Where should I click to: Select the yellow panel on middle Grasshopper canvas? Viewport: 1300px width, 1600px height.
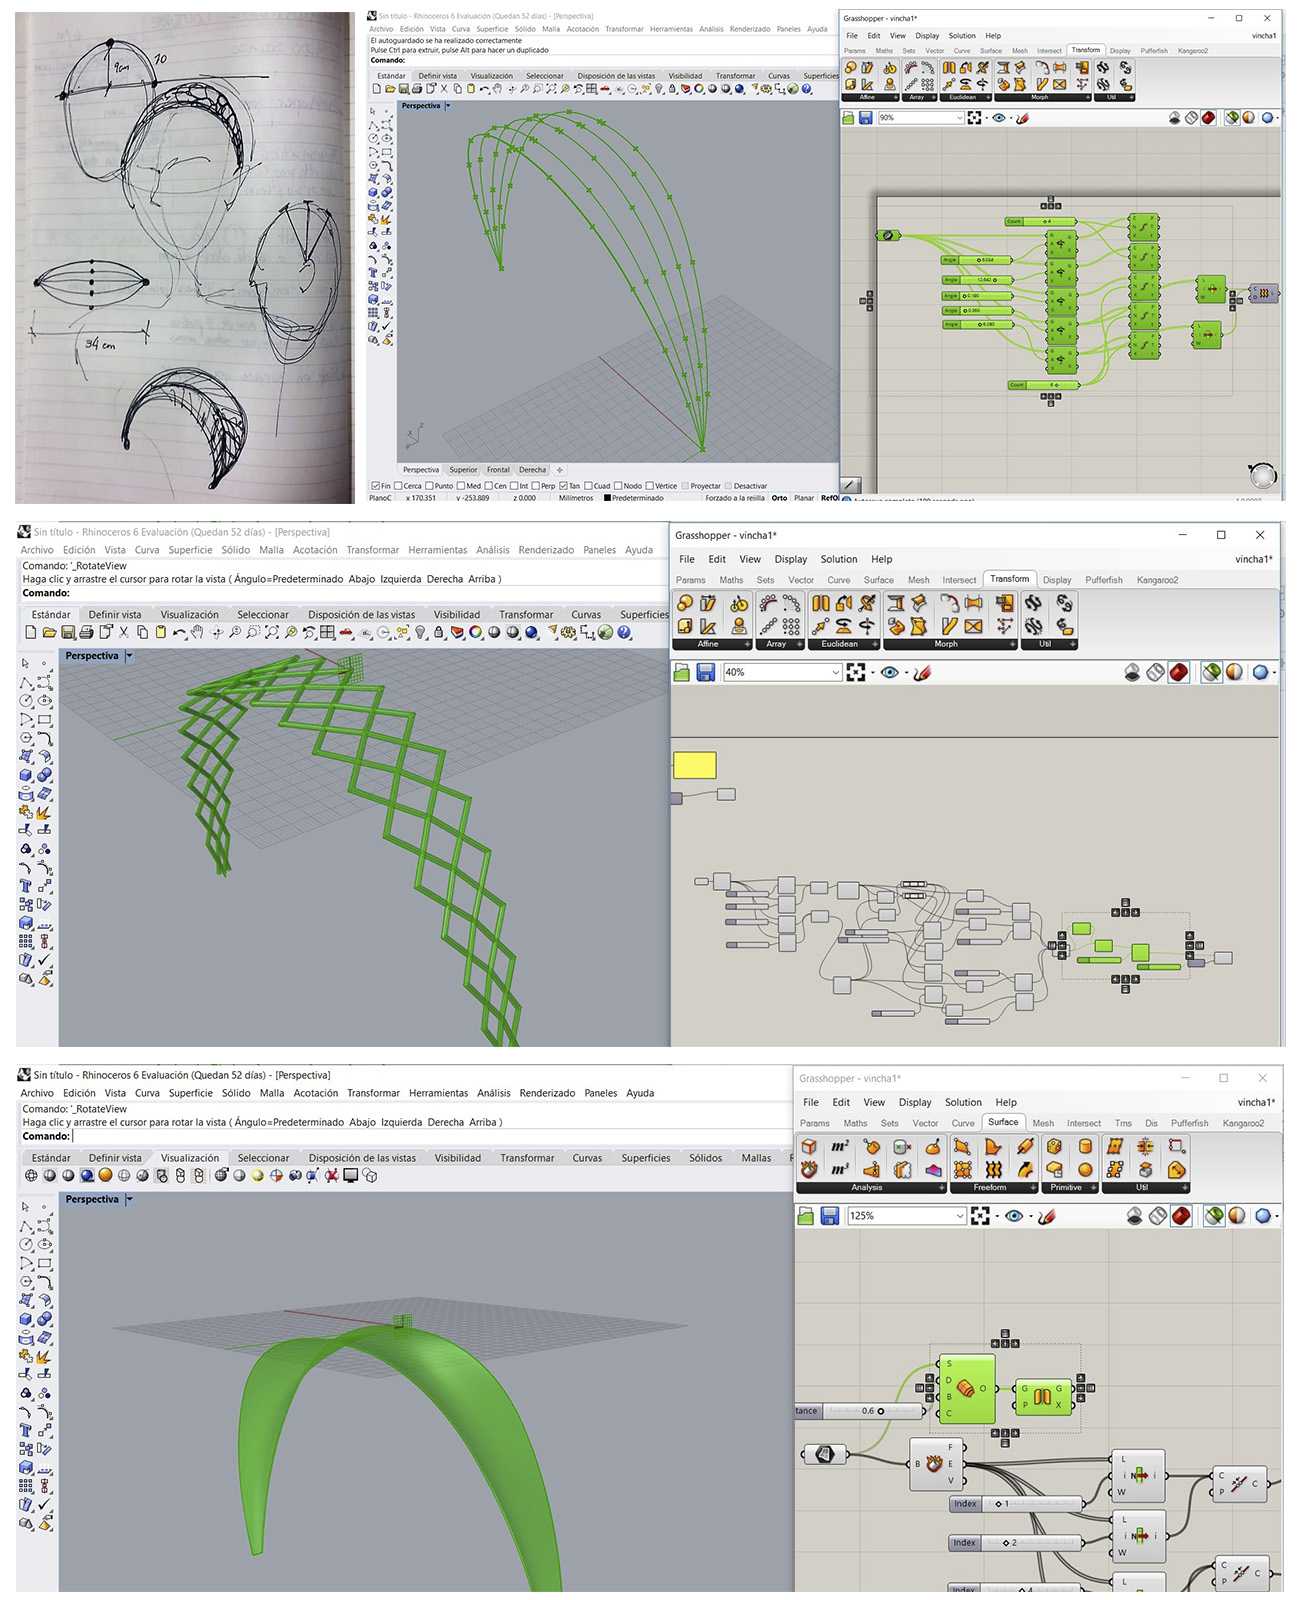[695, 765]
